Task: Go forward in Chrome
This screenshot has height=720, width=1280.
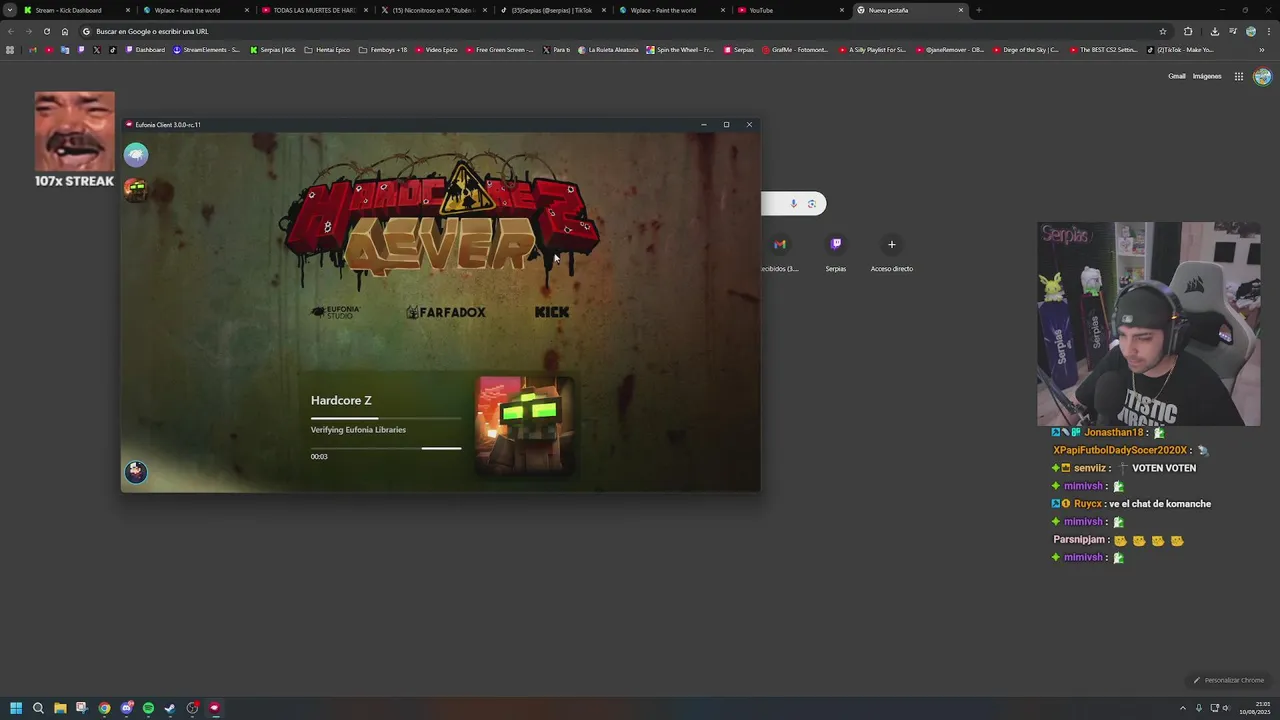Action: coord(28,31)
